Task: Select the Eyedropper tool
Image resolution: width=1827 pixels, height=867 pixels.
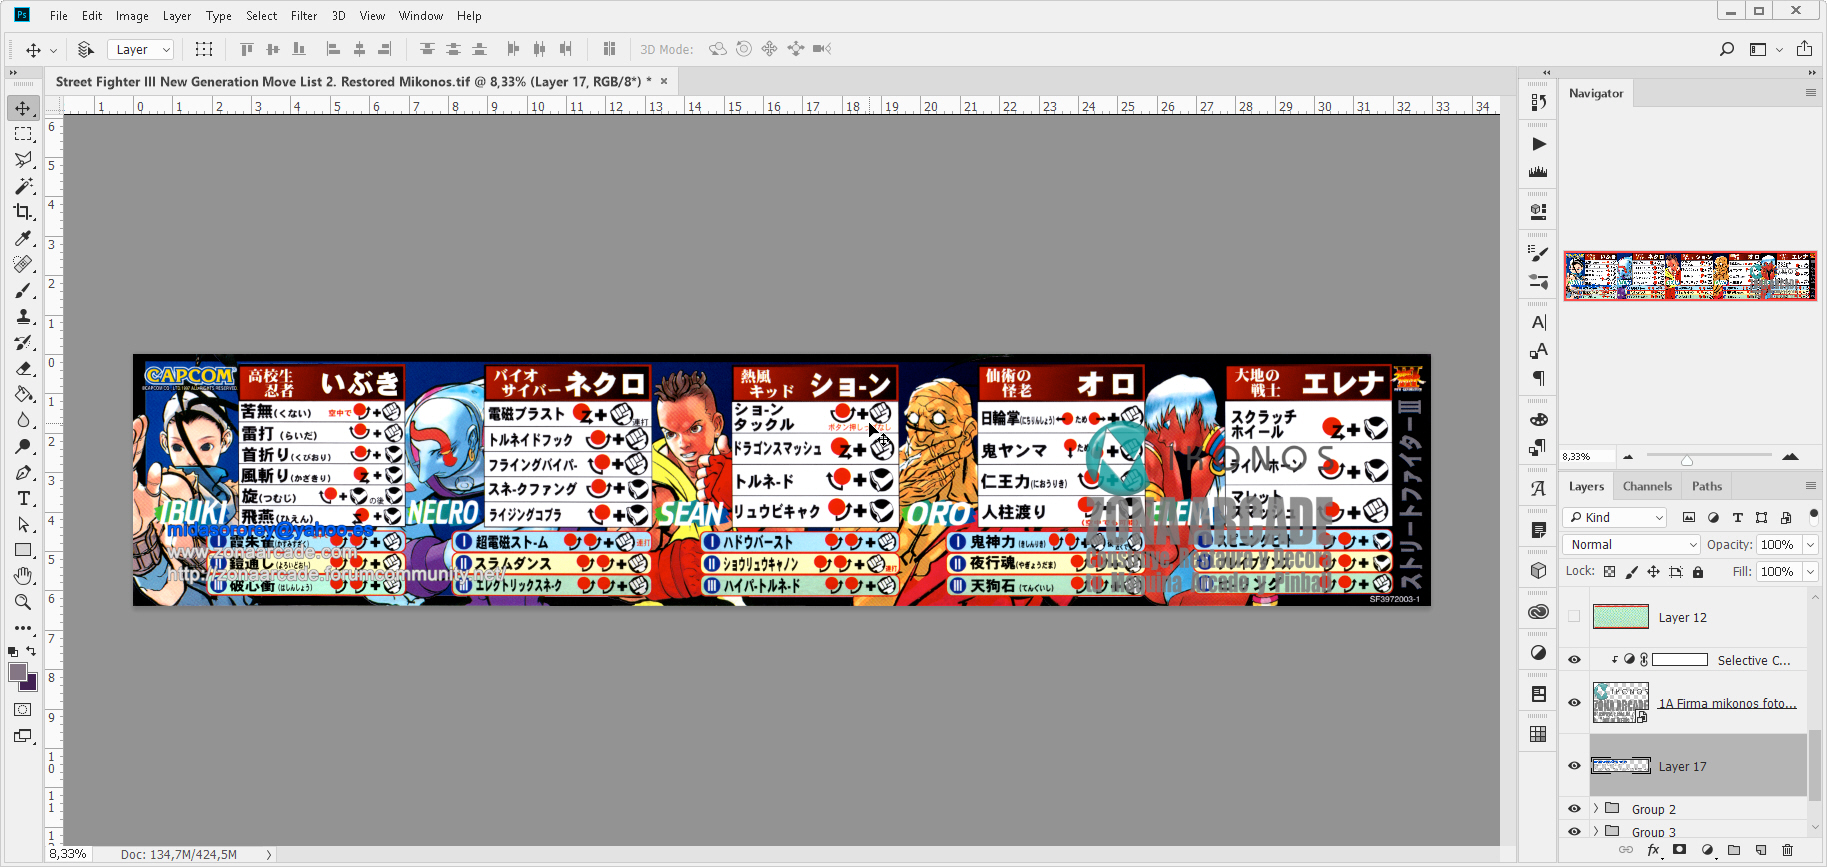Action: click(x=23, y=238)
